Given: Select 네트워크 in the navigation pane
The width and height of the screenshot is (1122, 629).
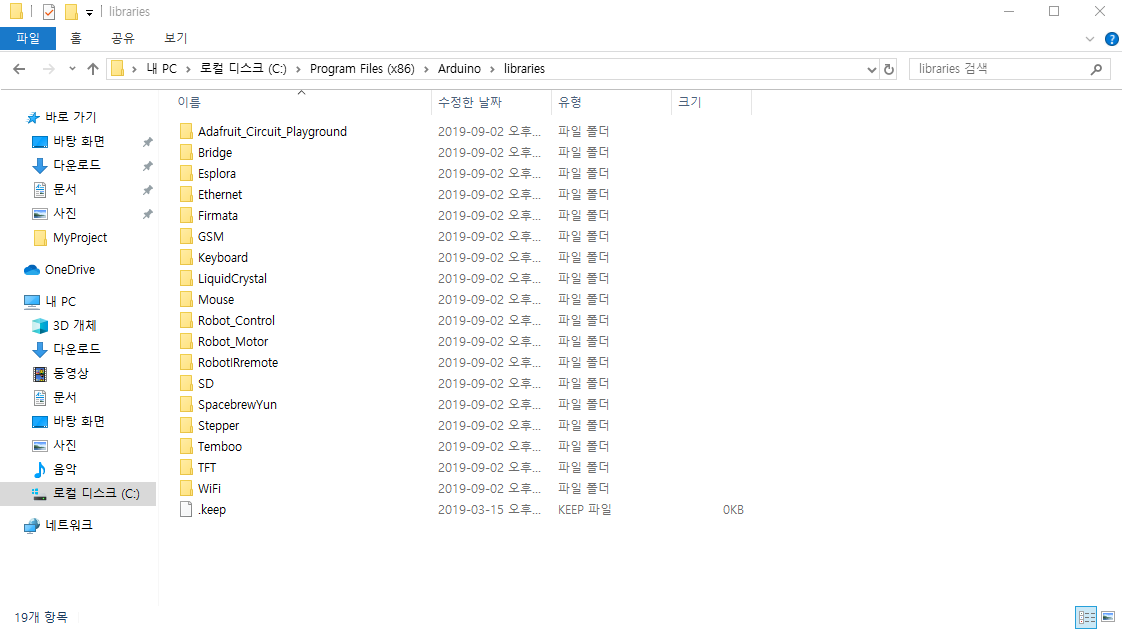Looking at the screenshot, I should pyautogui.click(x=58, y=525).
